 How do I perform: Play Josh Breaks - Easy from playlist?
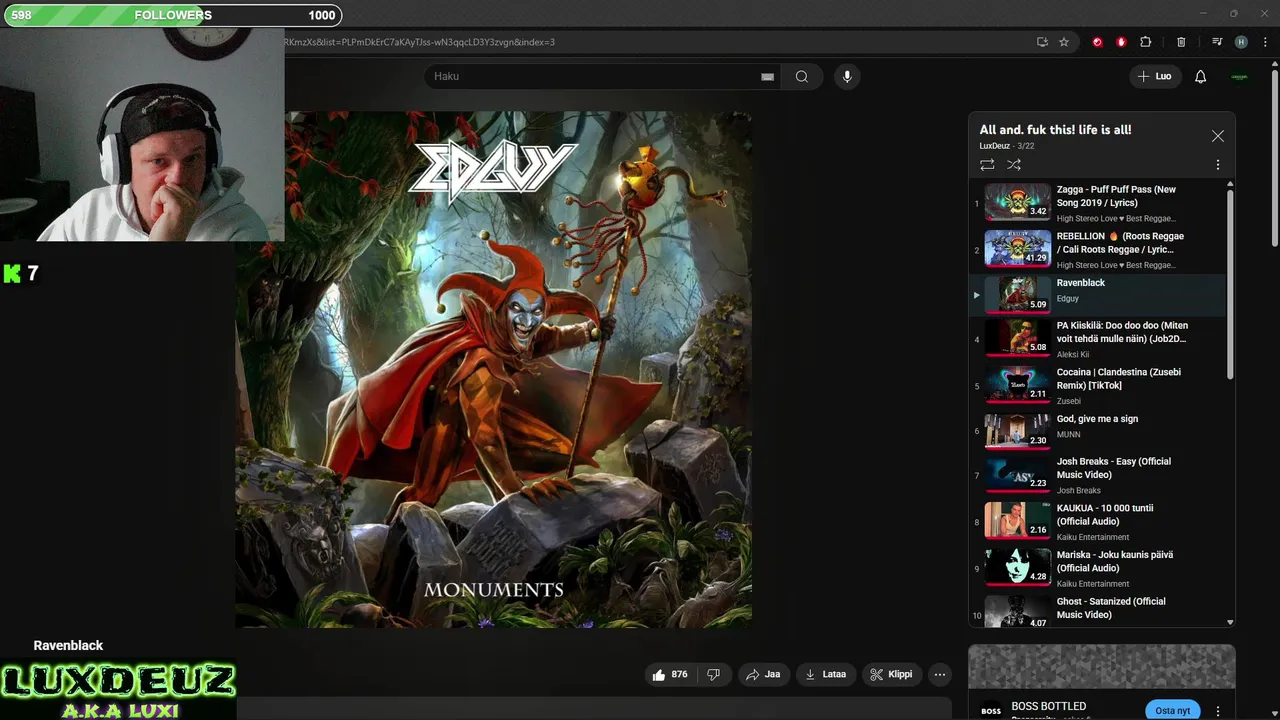[1098, 475]
